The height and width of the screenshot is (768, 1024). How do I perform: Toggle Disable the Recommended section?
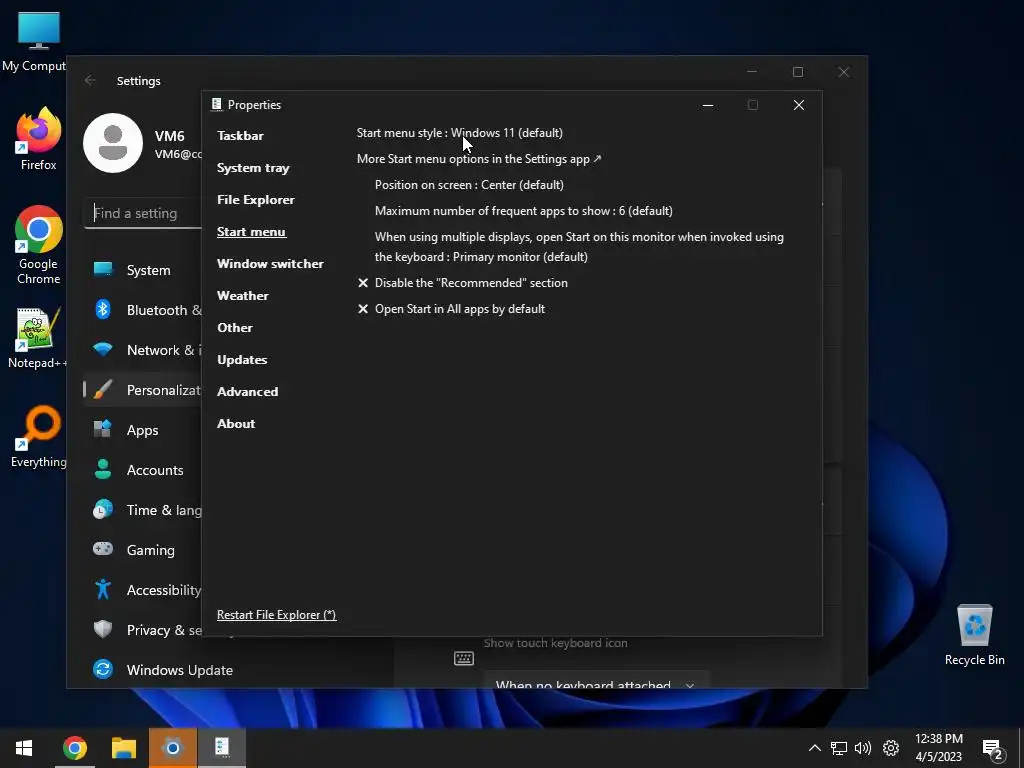463,283
